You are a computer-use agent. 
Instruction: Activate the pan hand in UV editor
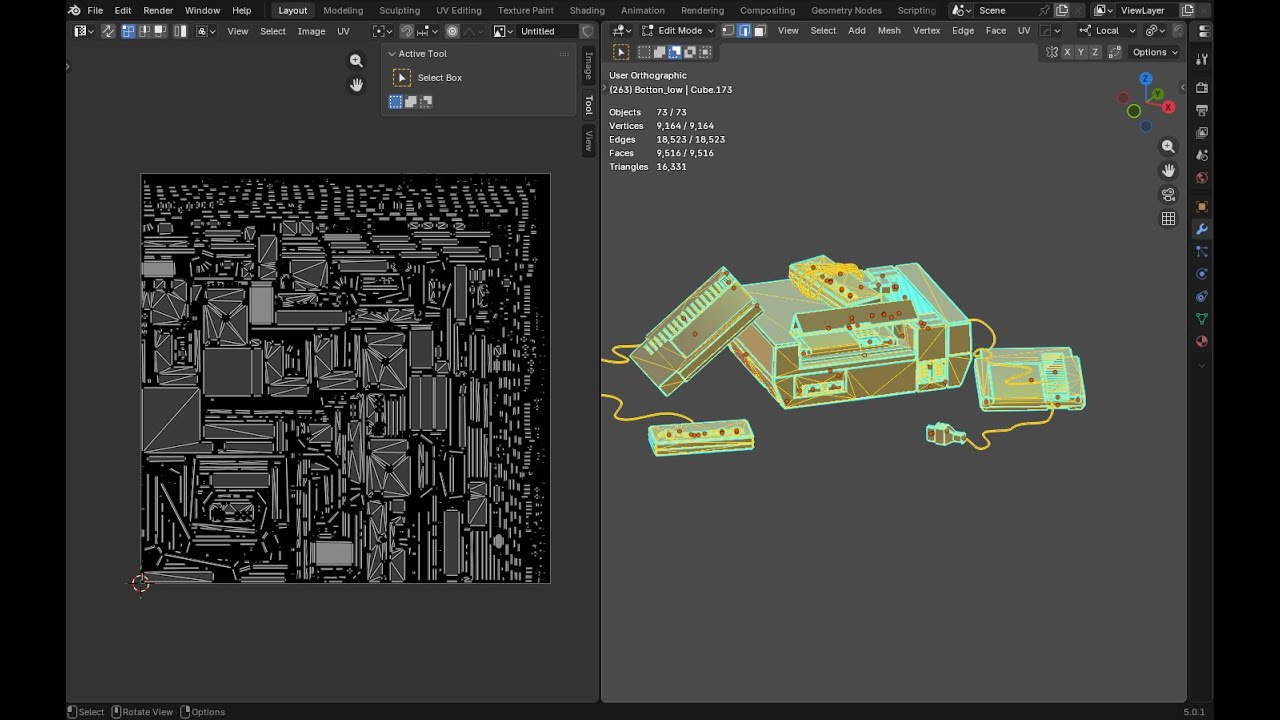pyautogui.click(x=356, y=85)
